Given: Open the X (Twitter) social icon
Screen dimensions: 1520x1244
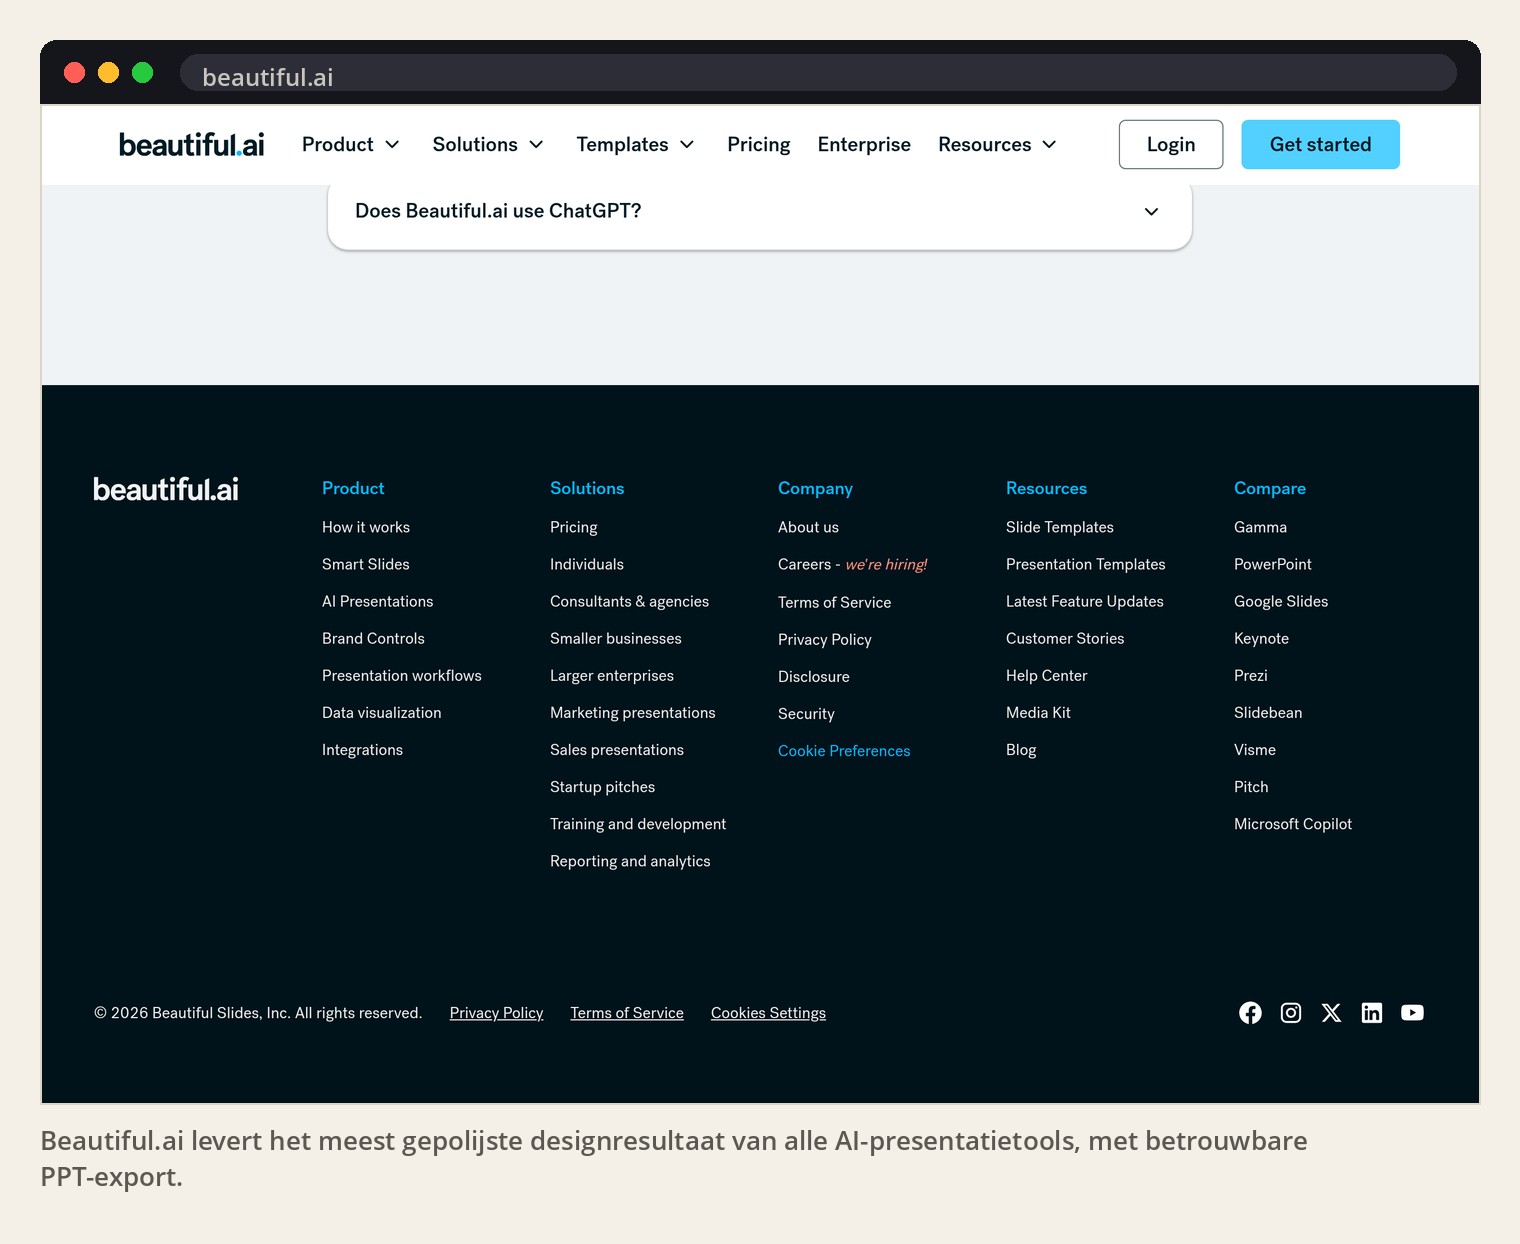Looking at the screenshot, I should pyautogui.click(x=1331, y=1013).
